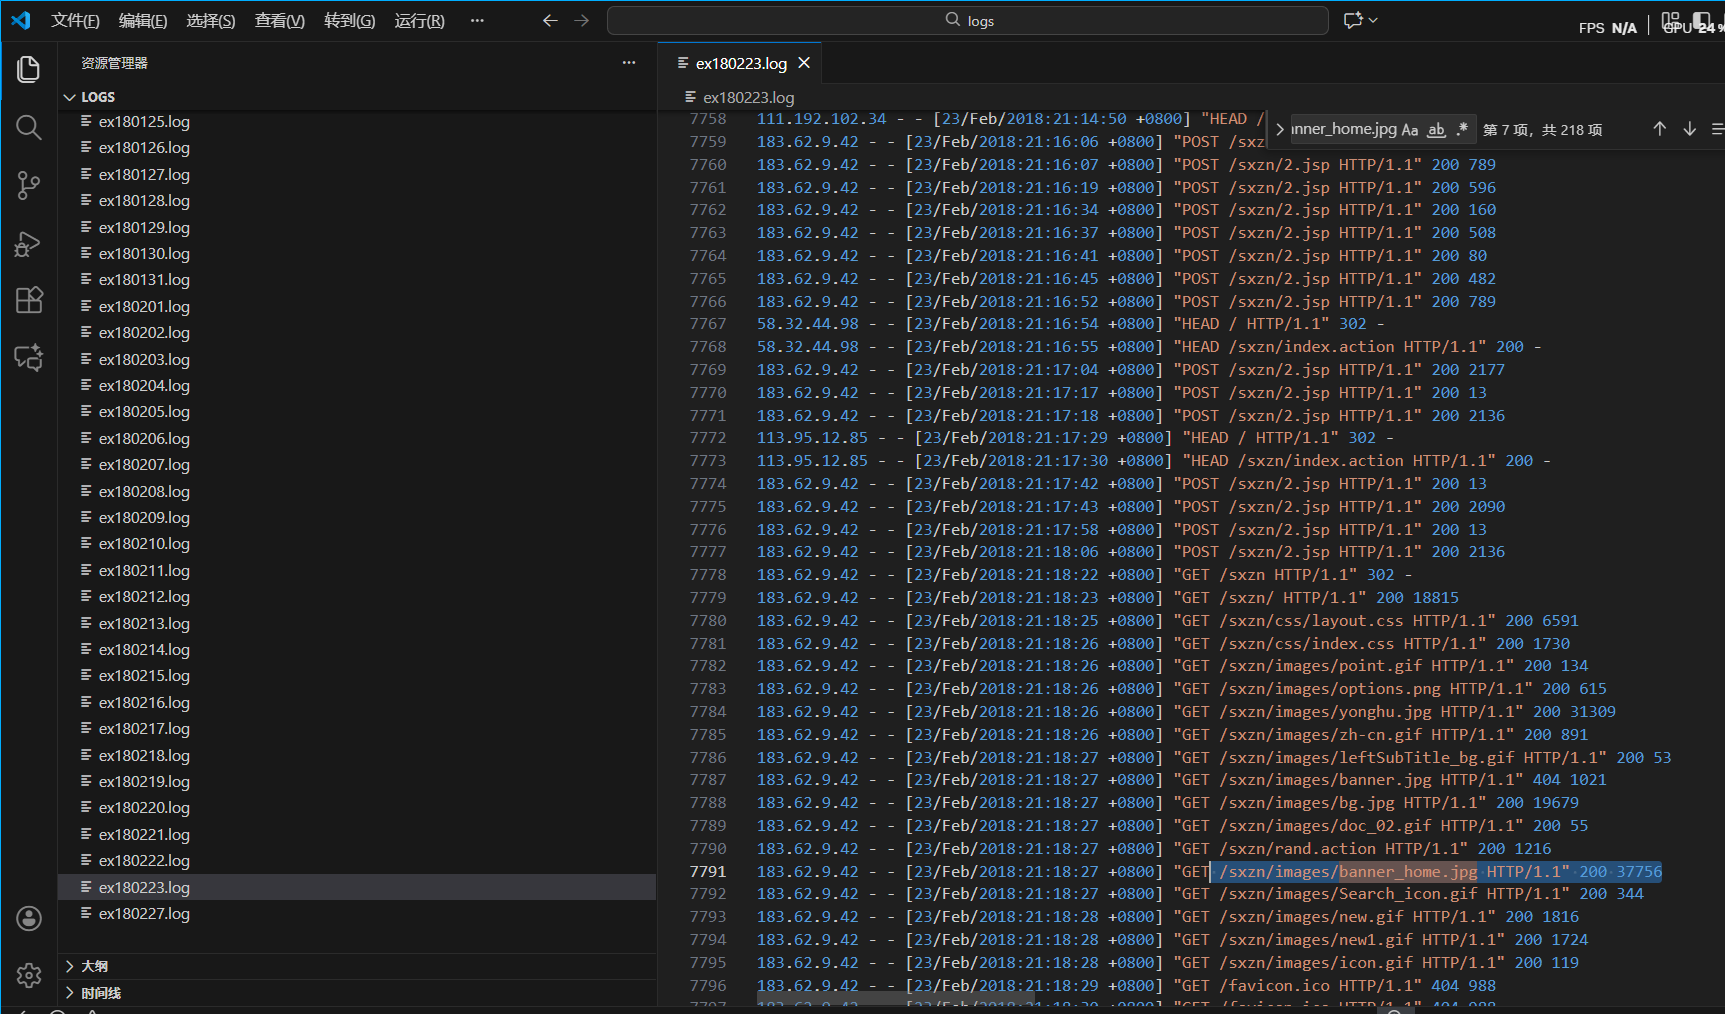Open the 文件(F) menu
The height and width of the screenshot is (1014, 1725).
pos(75,21)
